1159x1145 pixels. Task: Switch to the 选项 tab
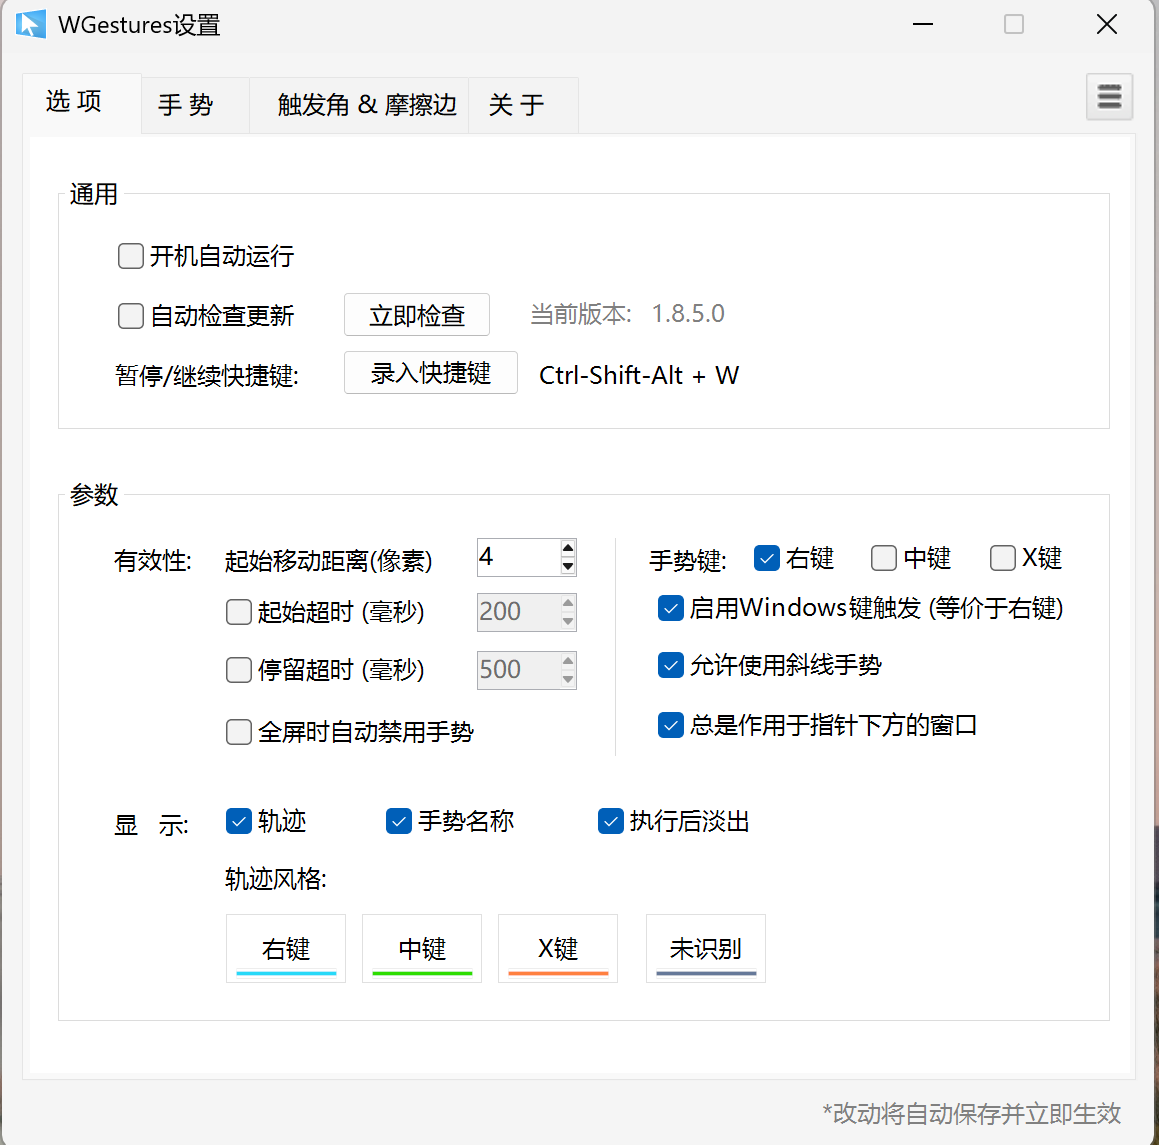pos(82,103)
